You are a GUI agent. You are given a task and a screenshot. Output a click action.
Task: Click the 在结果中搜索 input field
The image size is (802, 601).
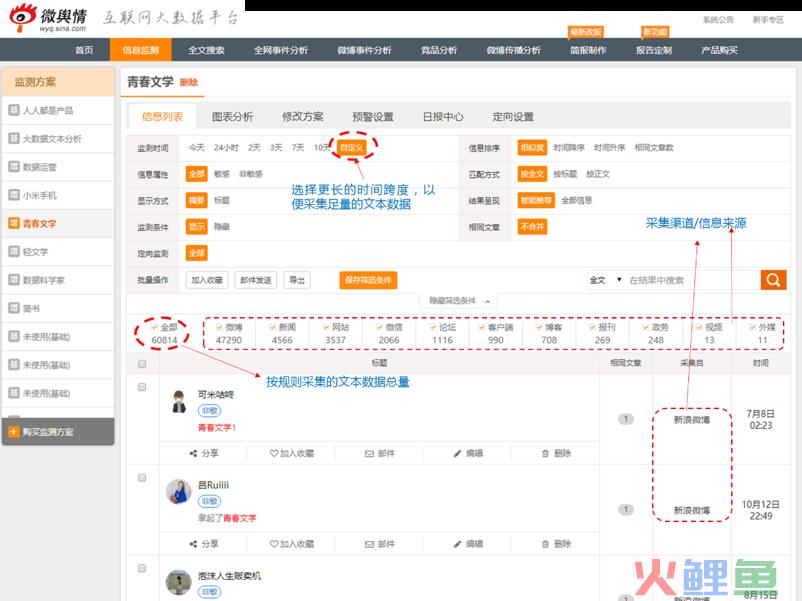(x=693, y=280)
